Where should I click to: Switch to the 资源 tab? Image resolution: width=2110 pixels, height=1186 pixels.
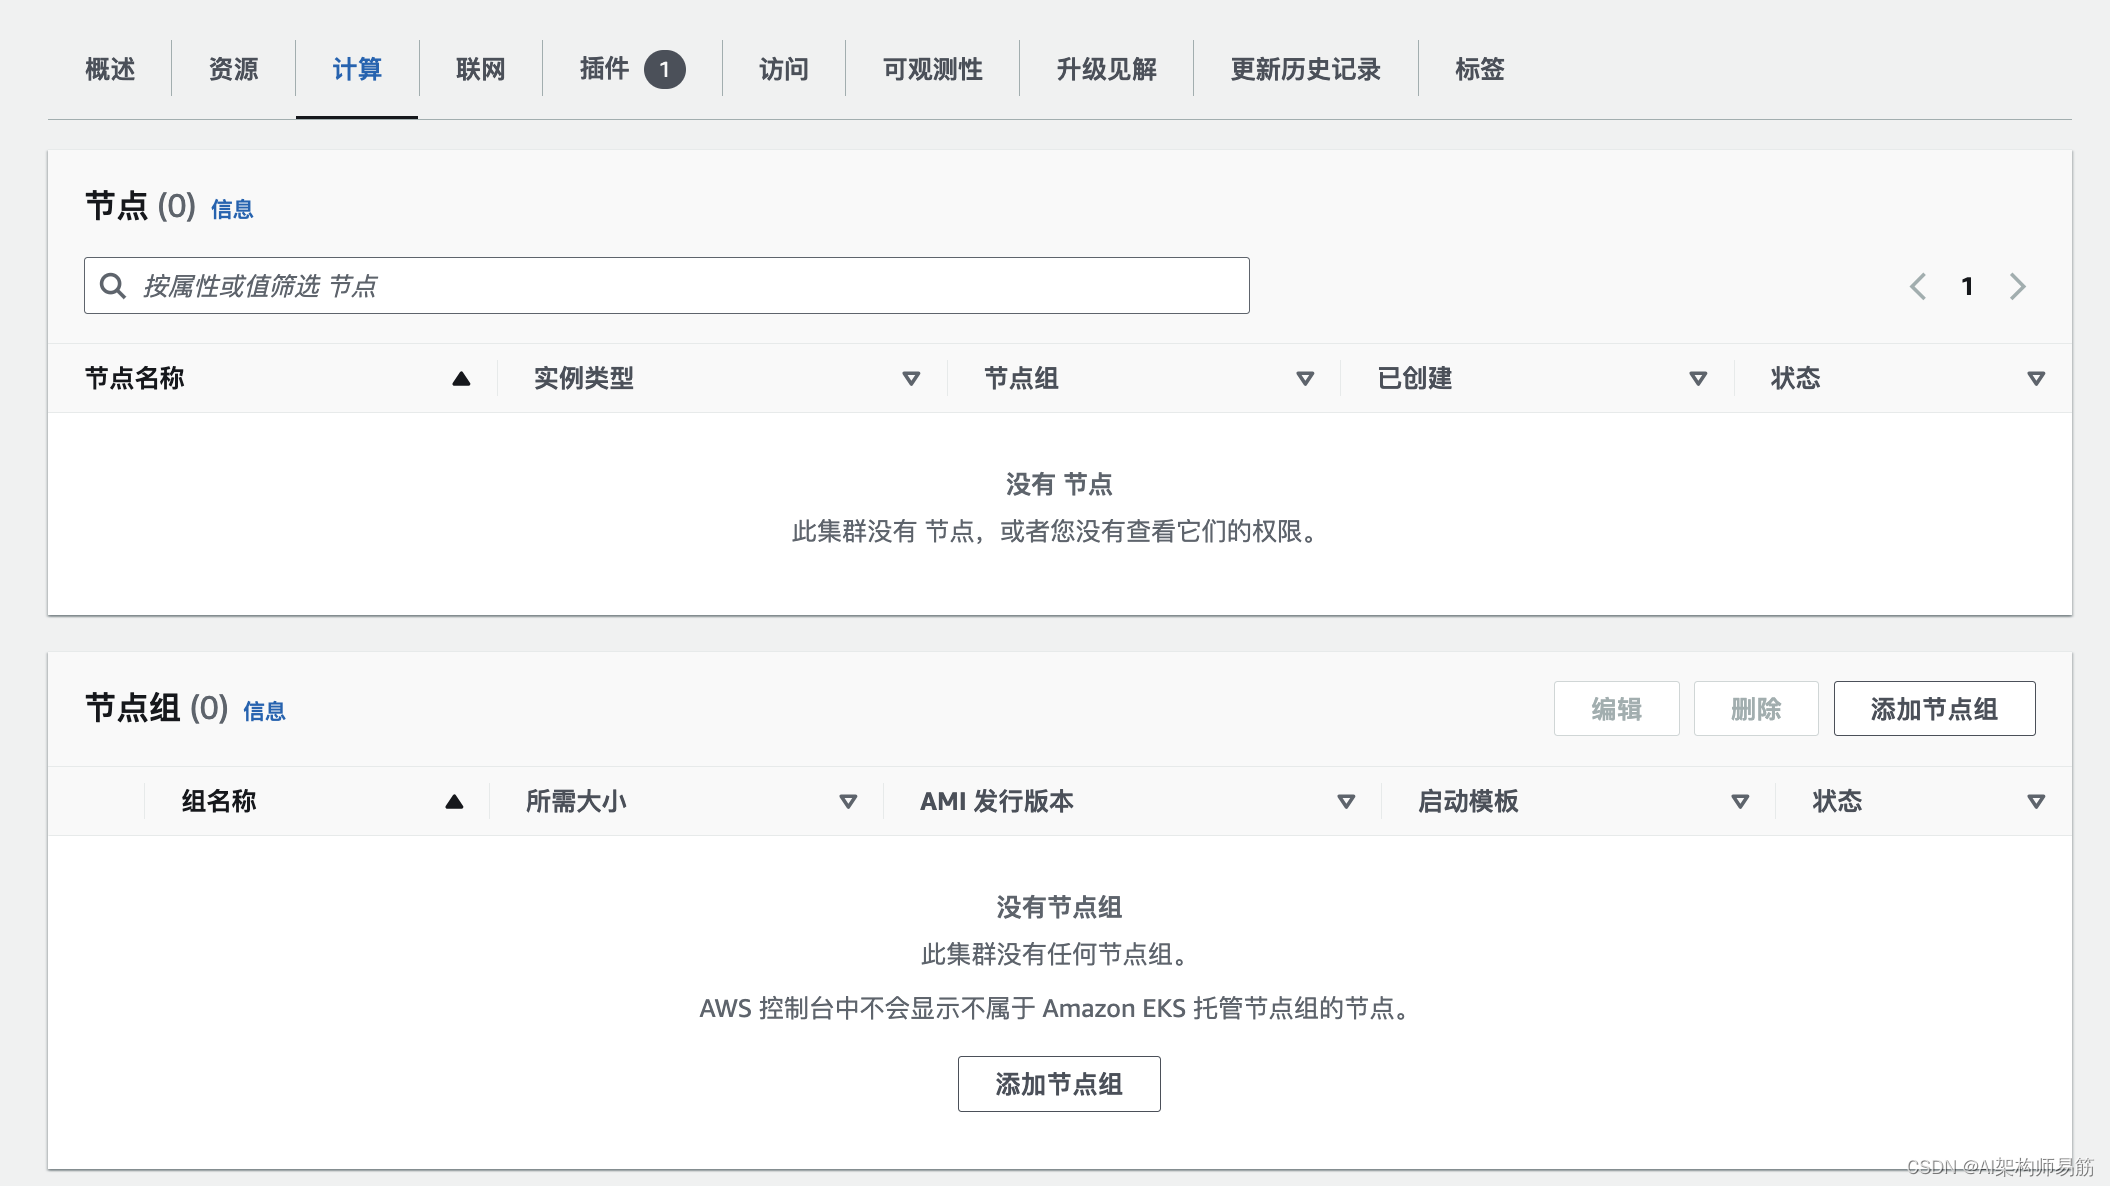(233, 69)
